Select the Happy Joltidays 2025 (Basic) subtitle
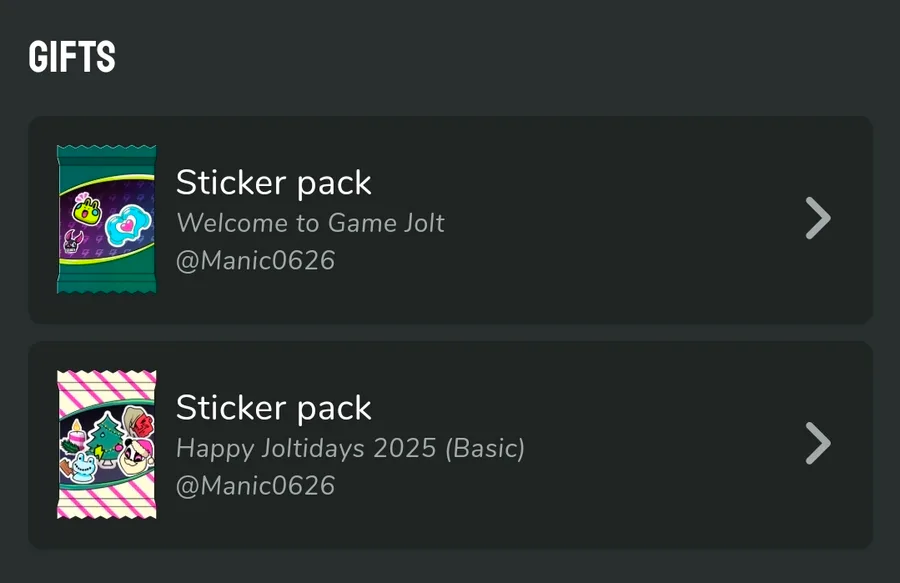The image size is (900, 583). tap(350, 447)
